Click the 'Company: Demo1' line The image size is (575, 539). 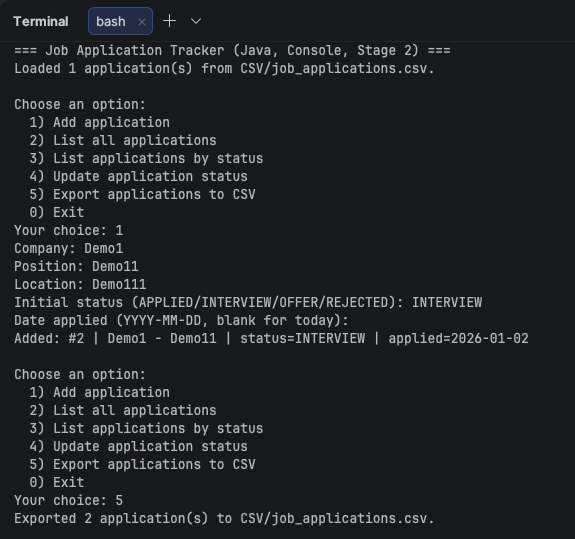[x=69, y=248]
